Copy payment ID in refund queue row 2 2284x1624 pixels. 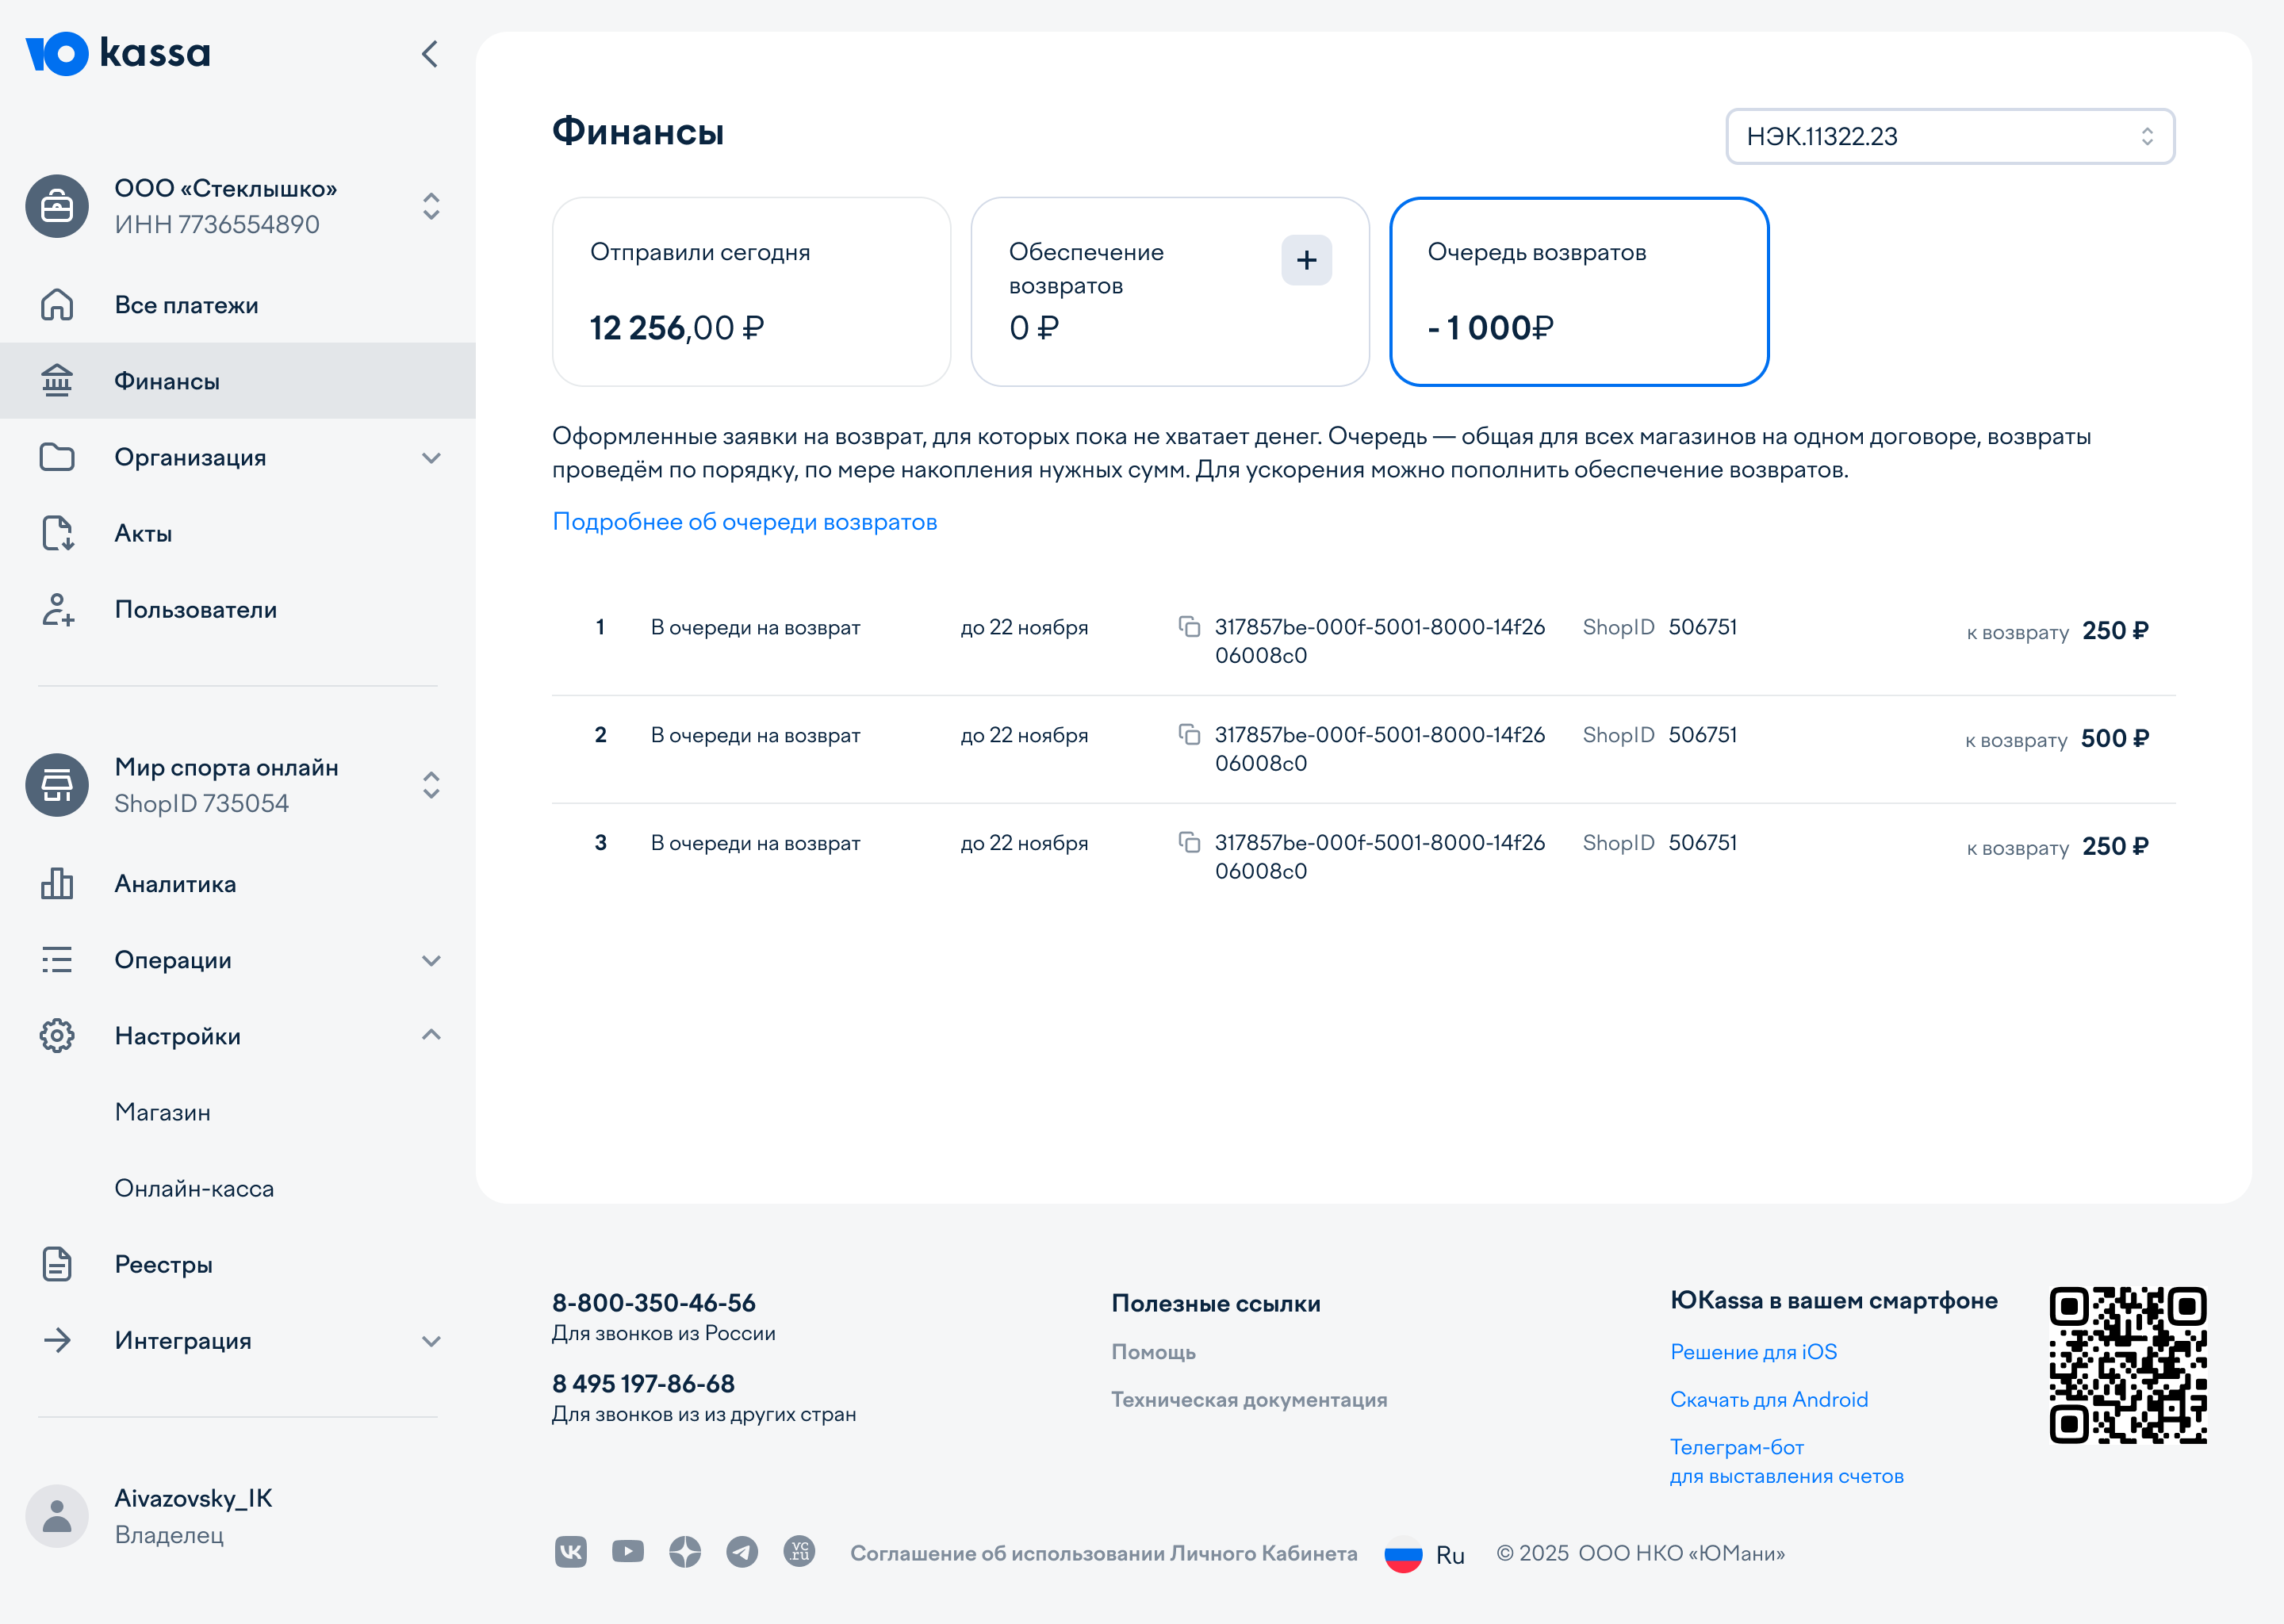coord(1189,735)
